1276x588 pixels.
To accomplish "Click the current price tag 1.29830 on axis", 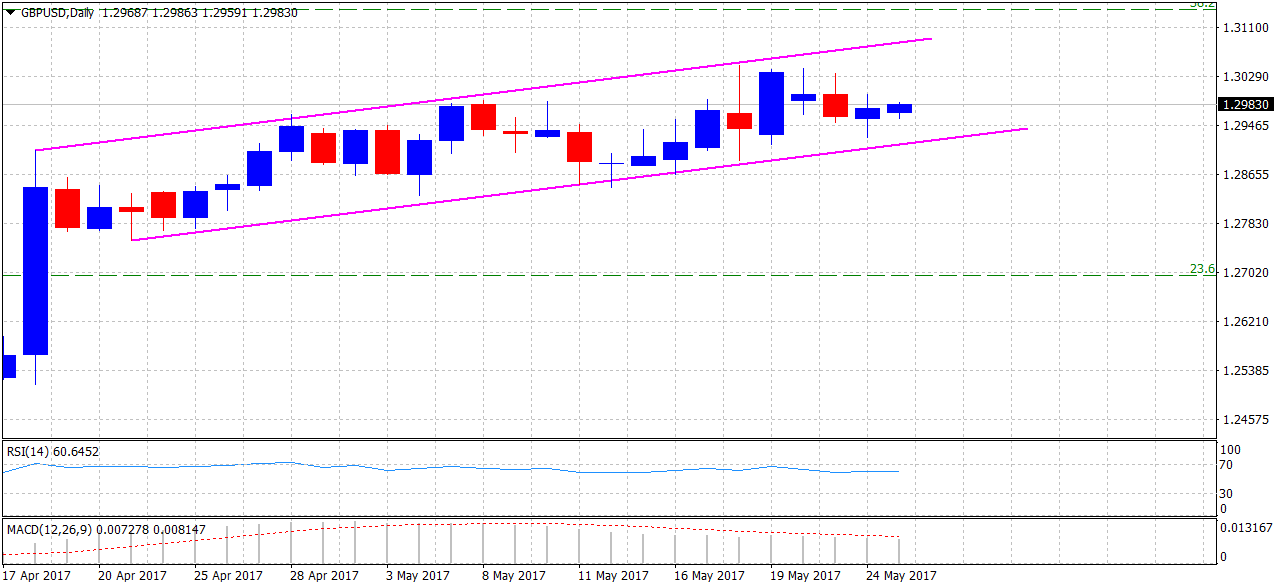I will [1245, 104].
